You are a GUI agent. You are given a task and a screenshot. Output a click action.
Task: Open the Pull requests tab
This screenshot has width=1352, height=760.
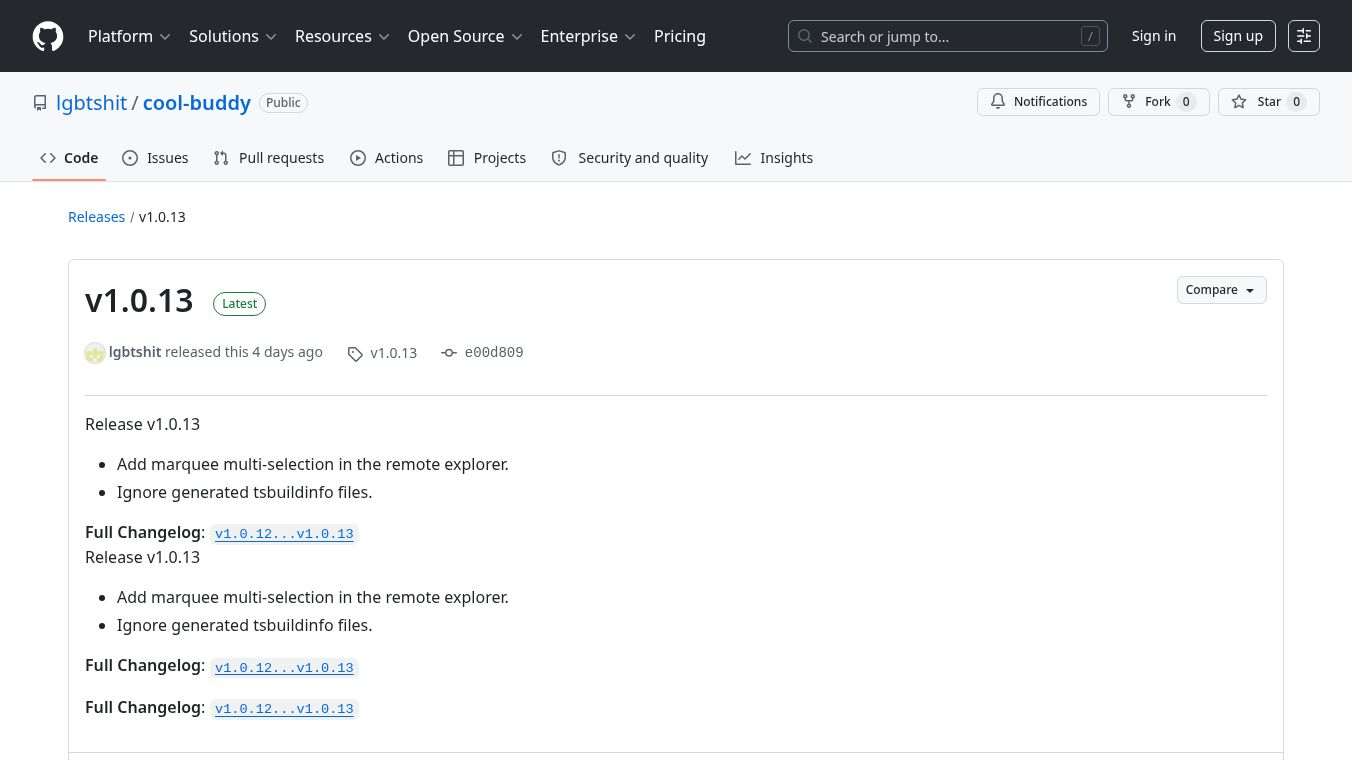(269, 158)
